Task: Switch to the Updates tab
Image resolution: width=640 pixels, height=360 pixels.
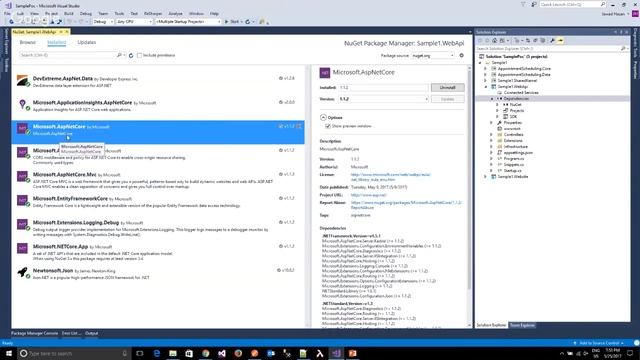Action: [x=87, y=42]
